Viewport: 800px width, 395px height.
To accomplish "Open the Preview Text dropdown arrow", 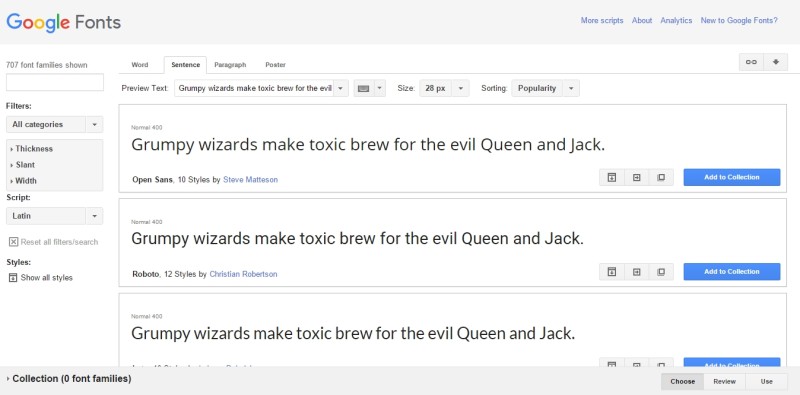I will (341, 88).
